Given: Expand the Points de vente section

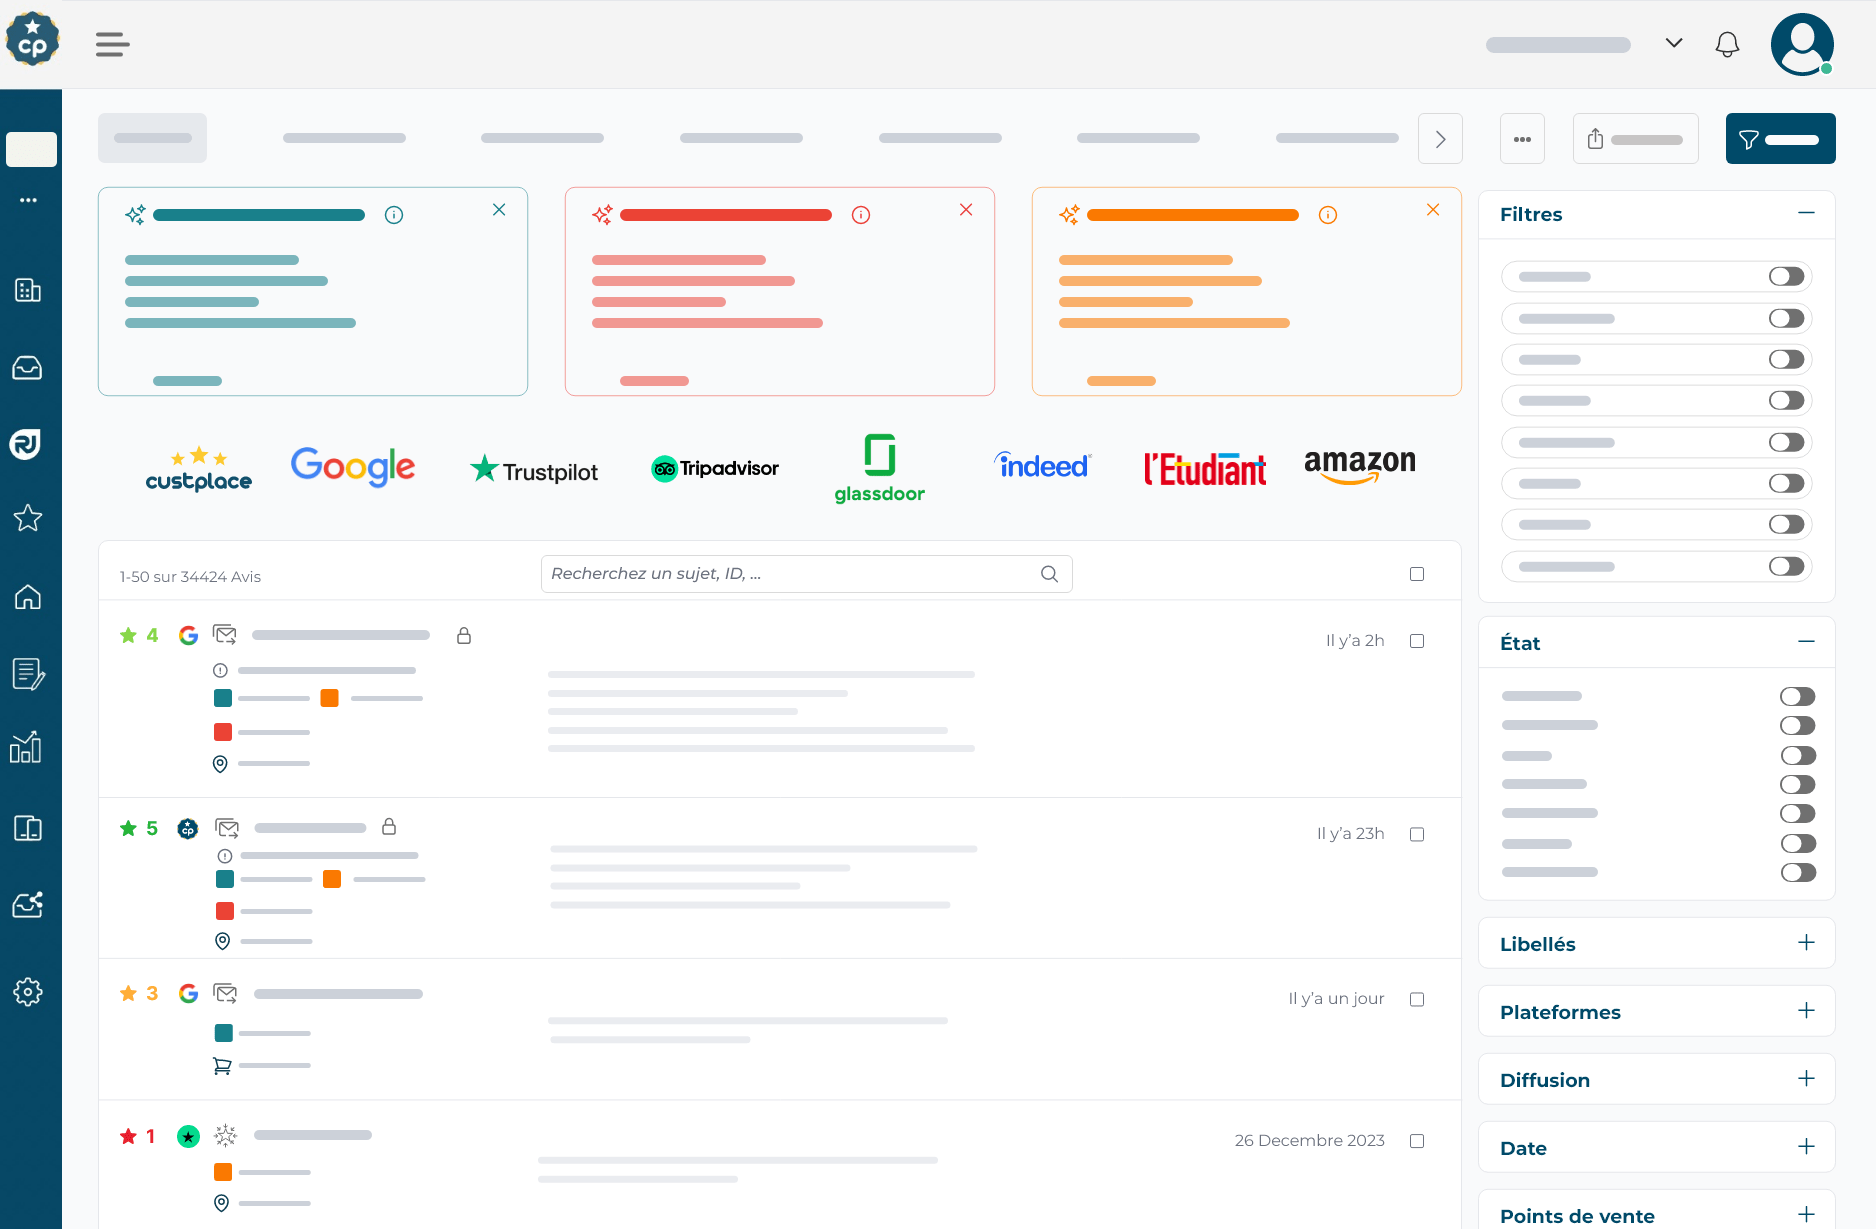Looking at the screenshot, I should pyautogui.click(x=1806, y=1215).
